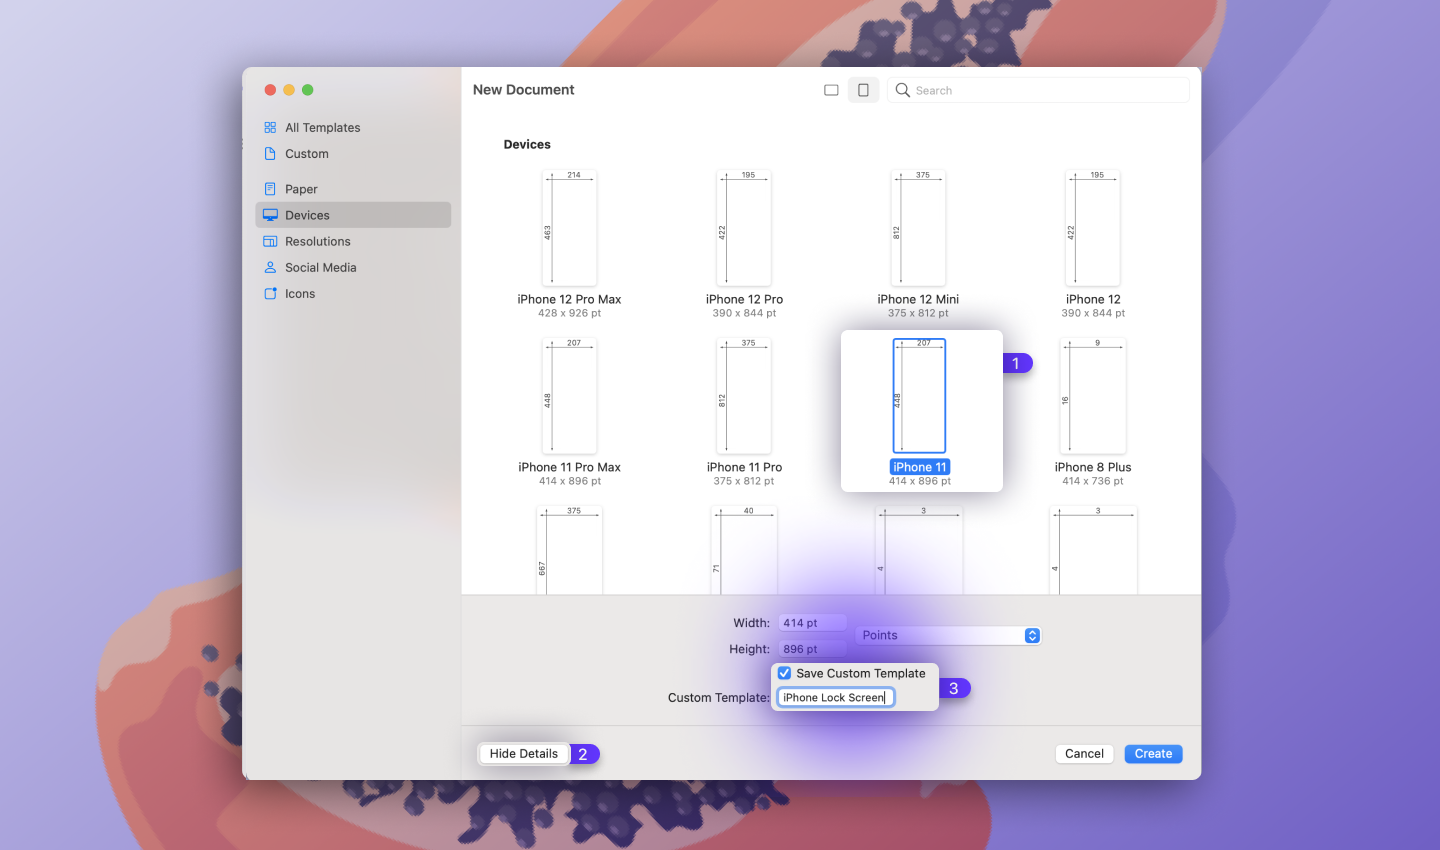1440x850 pixels.
Task: Click the Custom Template name field
Action: coord(836,697)
